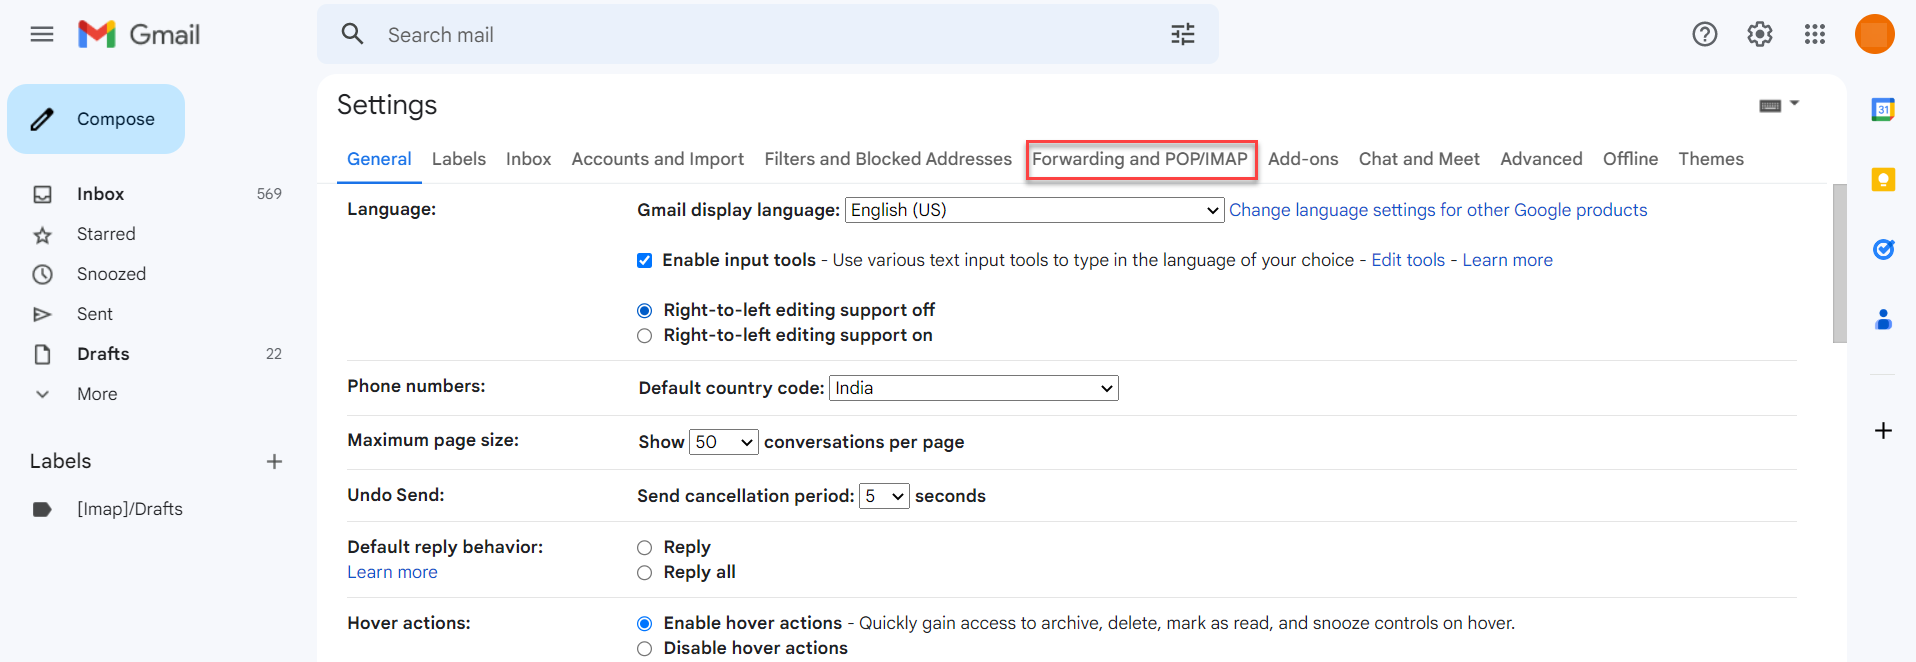Select Right-to-left editing support off
This screenshot has width=1916, height=662.
[x=645, y=311]
